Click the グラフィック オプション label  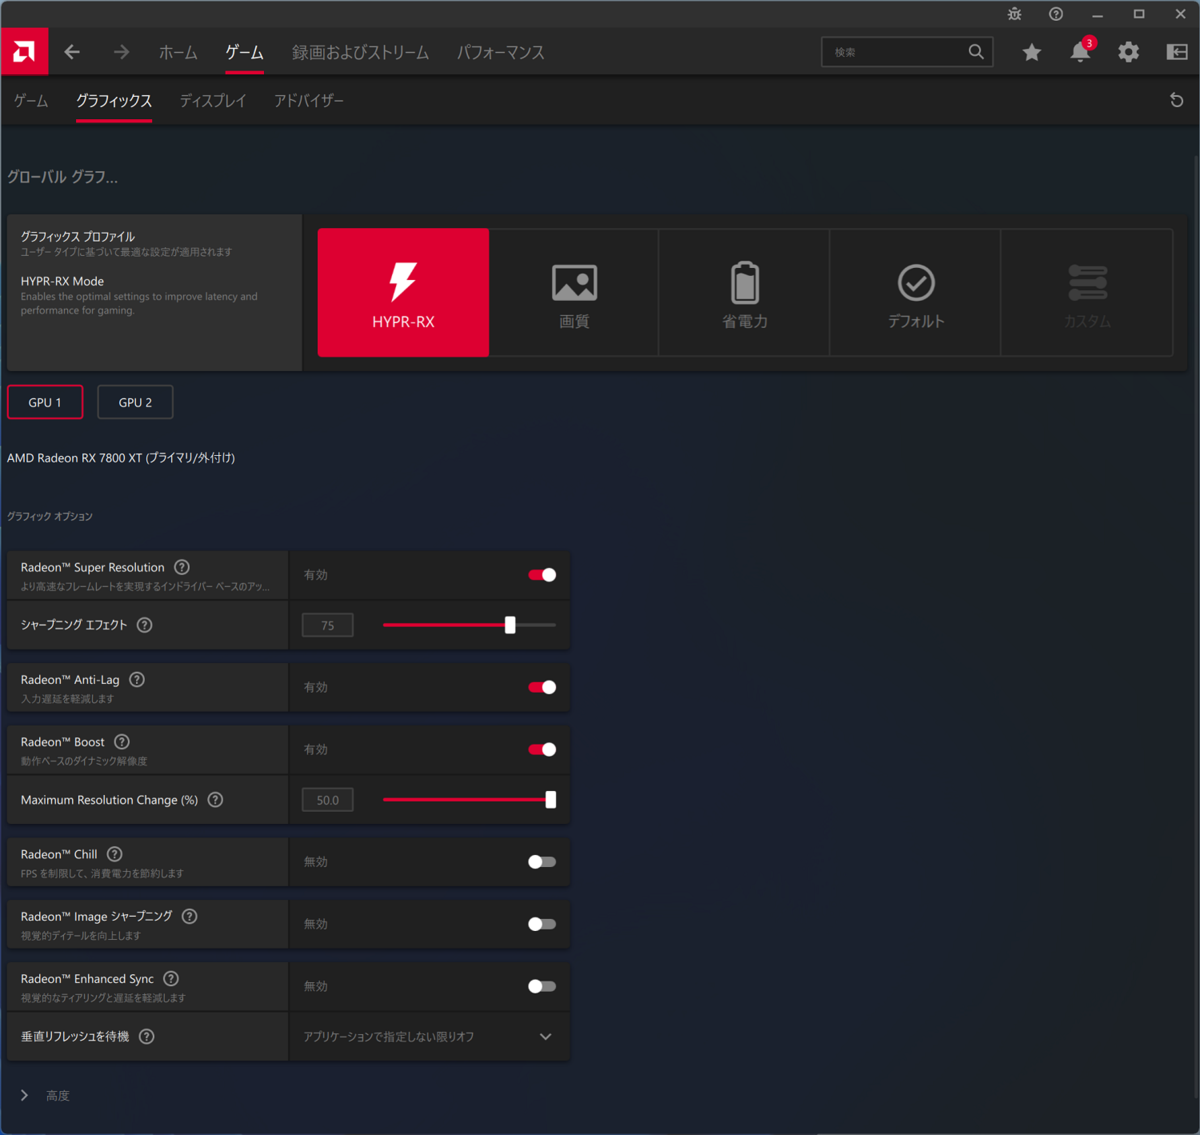coord(50,517)
